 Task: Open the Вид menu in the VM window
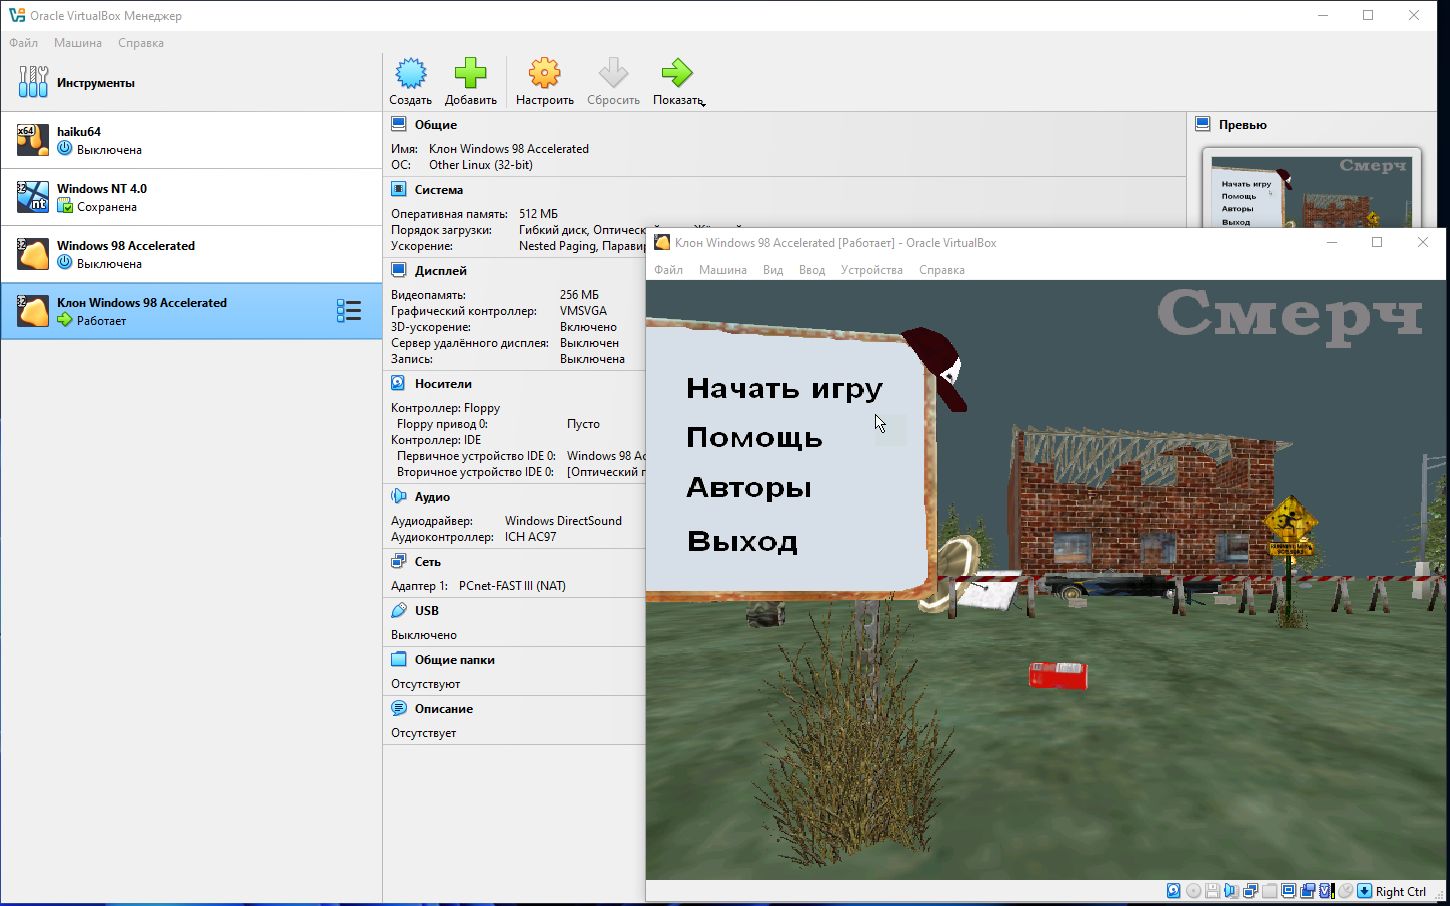click(773, 270)
